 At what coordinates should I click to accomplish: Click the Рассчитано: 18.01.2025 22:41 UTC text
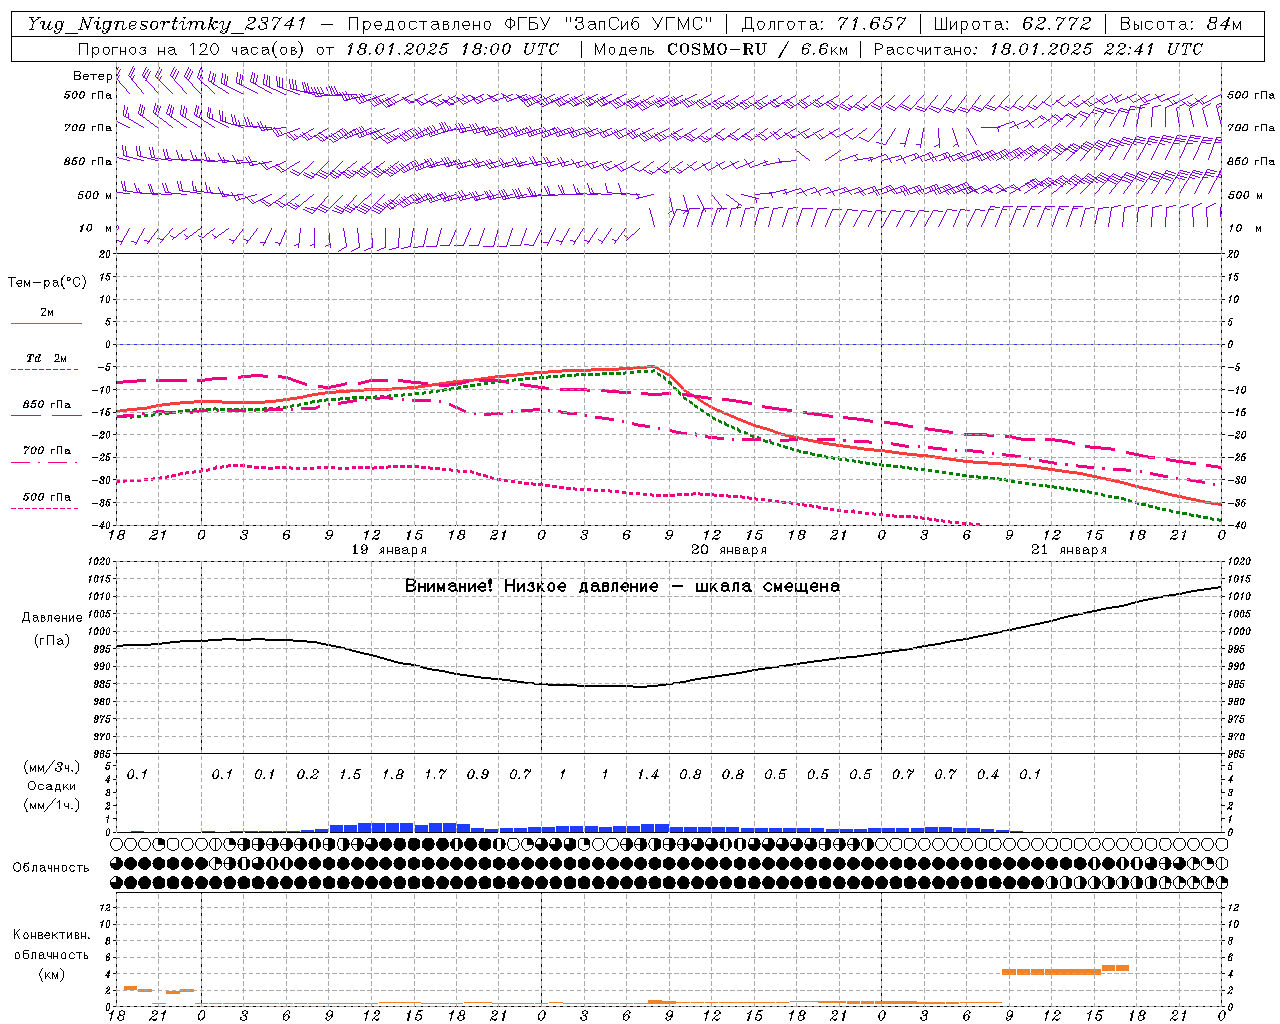(x=1038, y=49)
